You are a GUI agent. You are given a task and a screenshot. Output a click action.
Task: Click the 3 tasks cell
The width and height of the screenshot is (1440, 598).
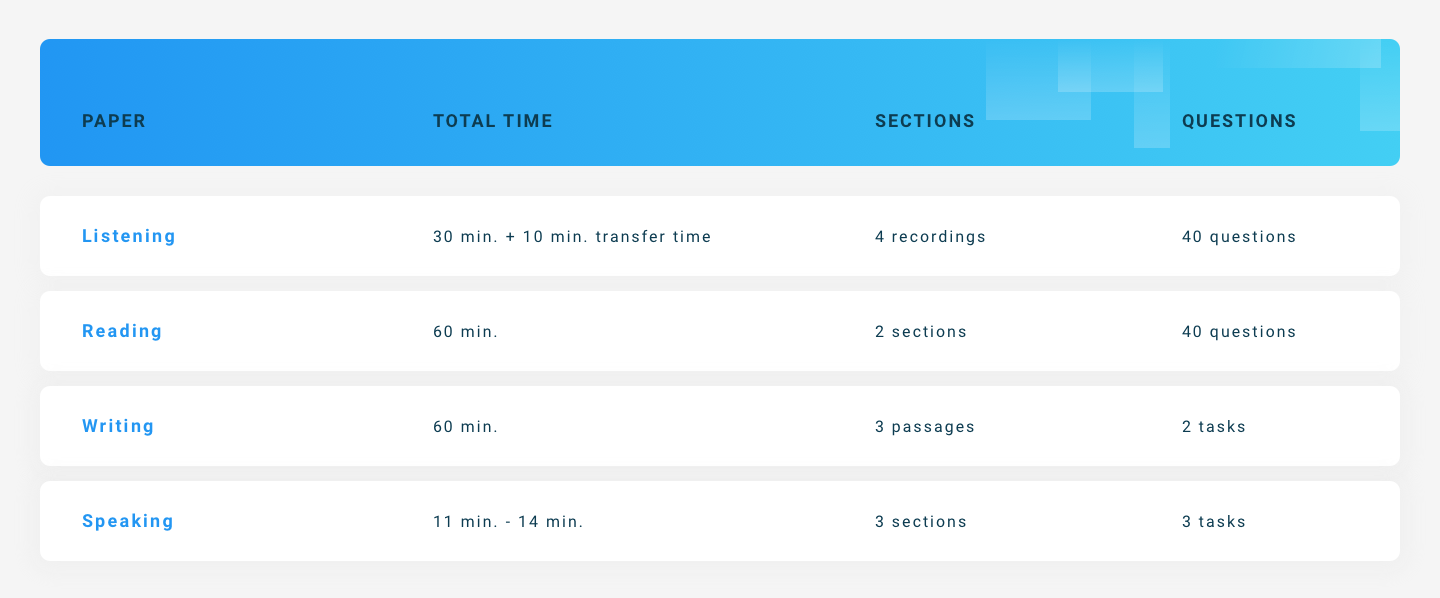(x=1214, y=522)
